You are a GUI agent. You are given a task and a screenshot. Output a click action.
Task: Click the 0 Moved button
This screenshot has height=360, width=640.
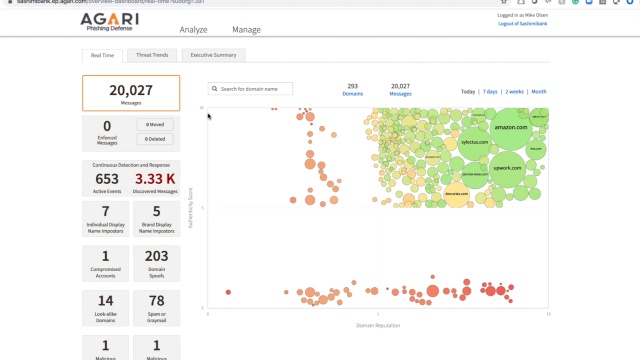click(x=155, y=124)
